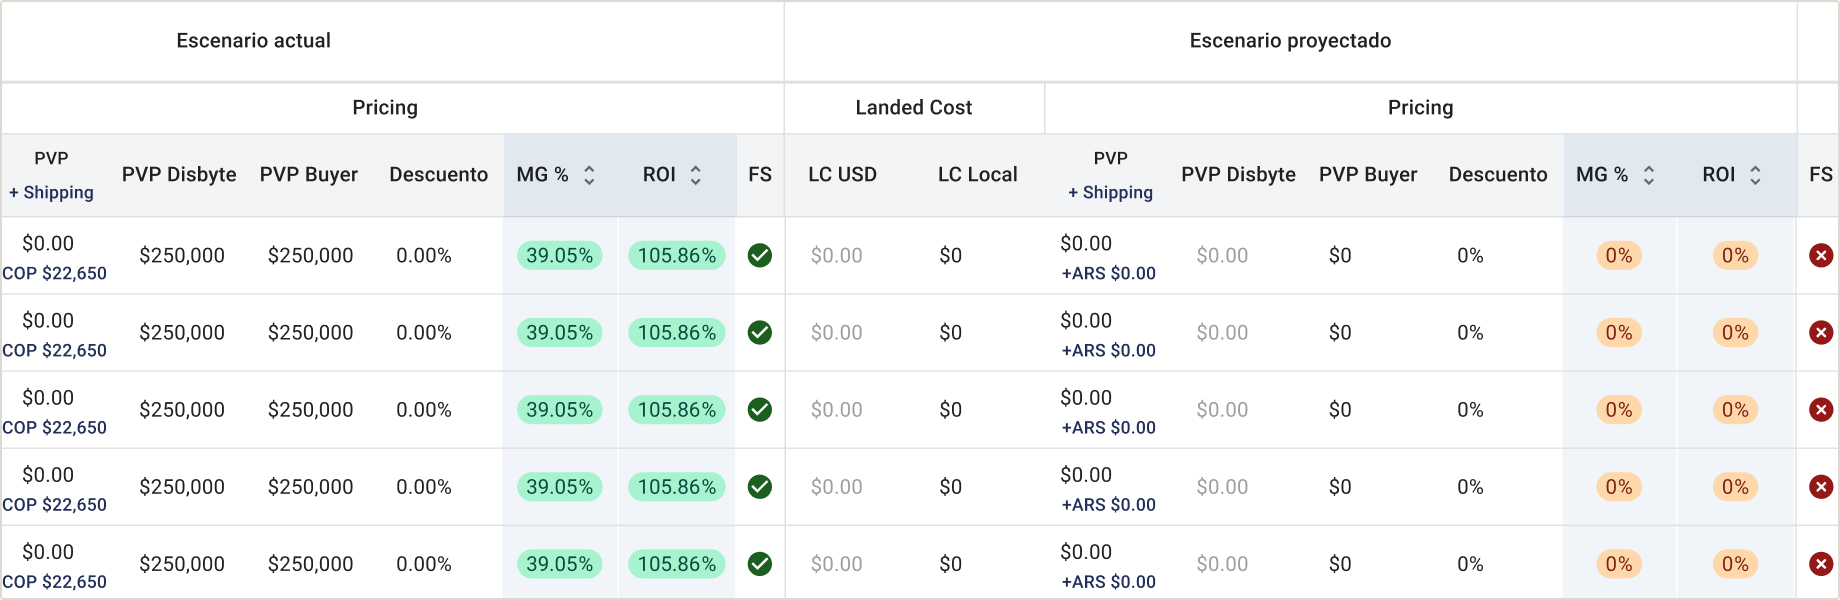Click first row 39.05% MG badge
The image size is (1840, 600).
560,255
